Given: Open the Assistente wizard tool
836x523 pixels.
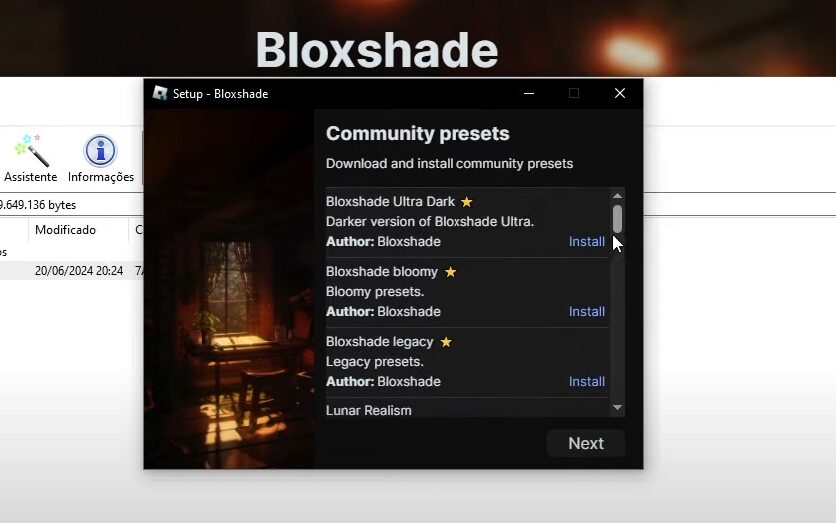Looking at the screenshot, I should 30,158.
